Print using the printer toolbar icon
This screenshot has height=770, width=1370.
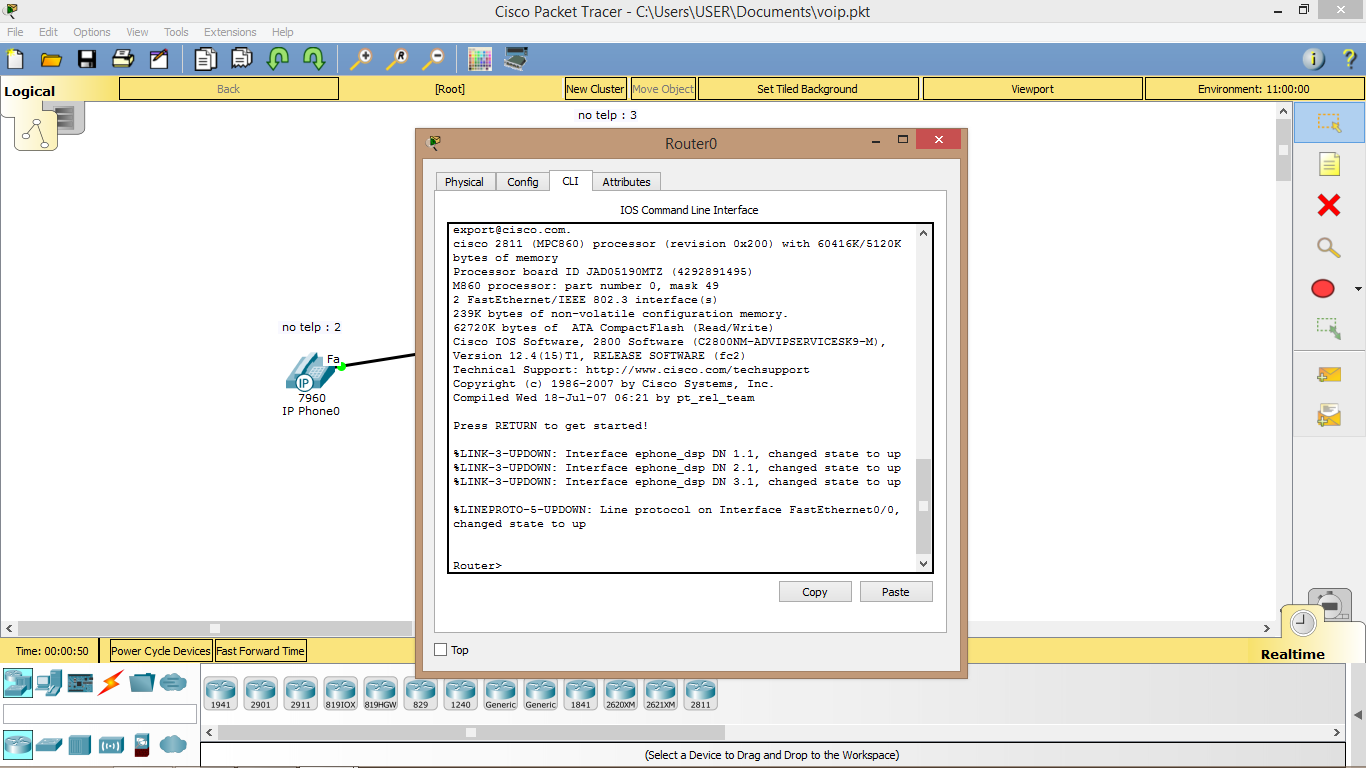123,59
